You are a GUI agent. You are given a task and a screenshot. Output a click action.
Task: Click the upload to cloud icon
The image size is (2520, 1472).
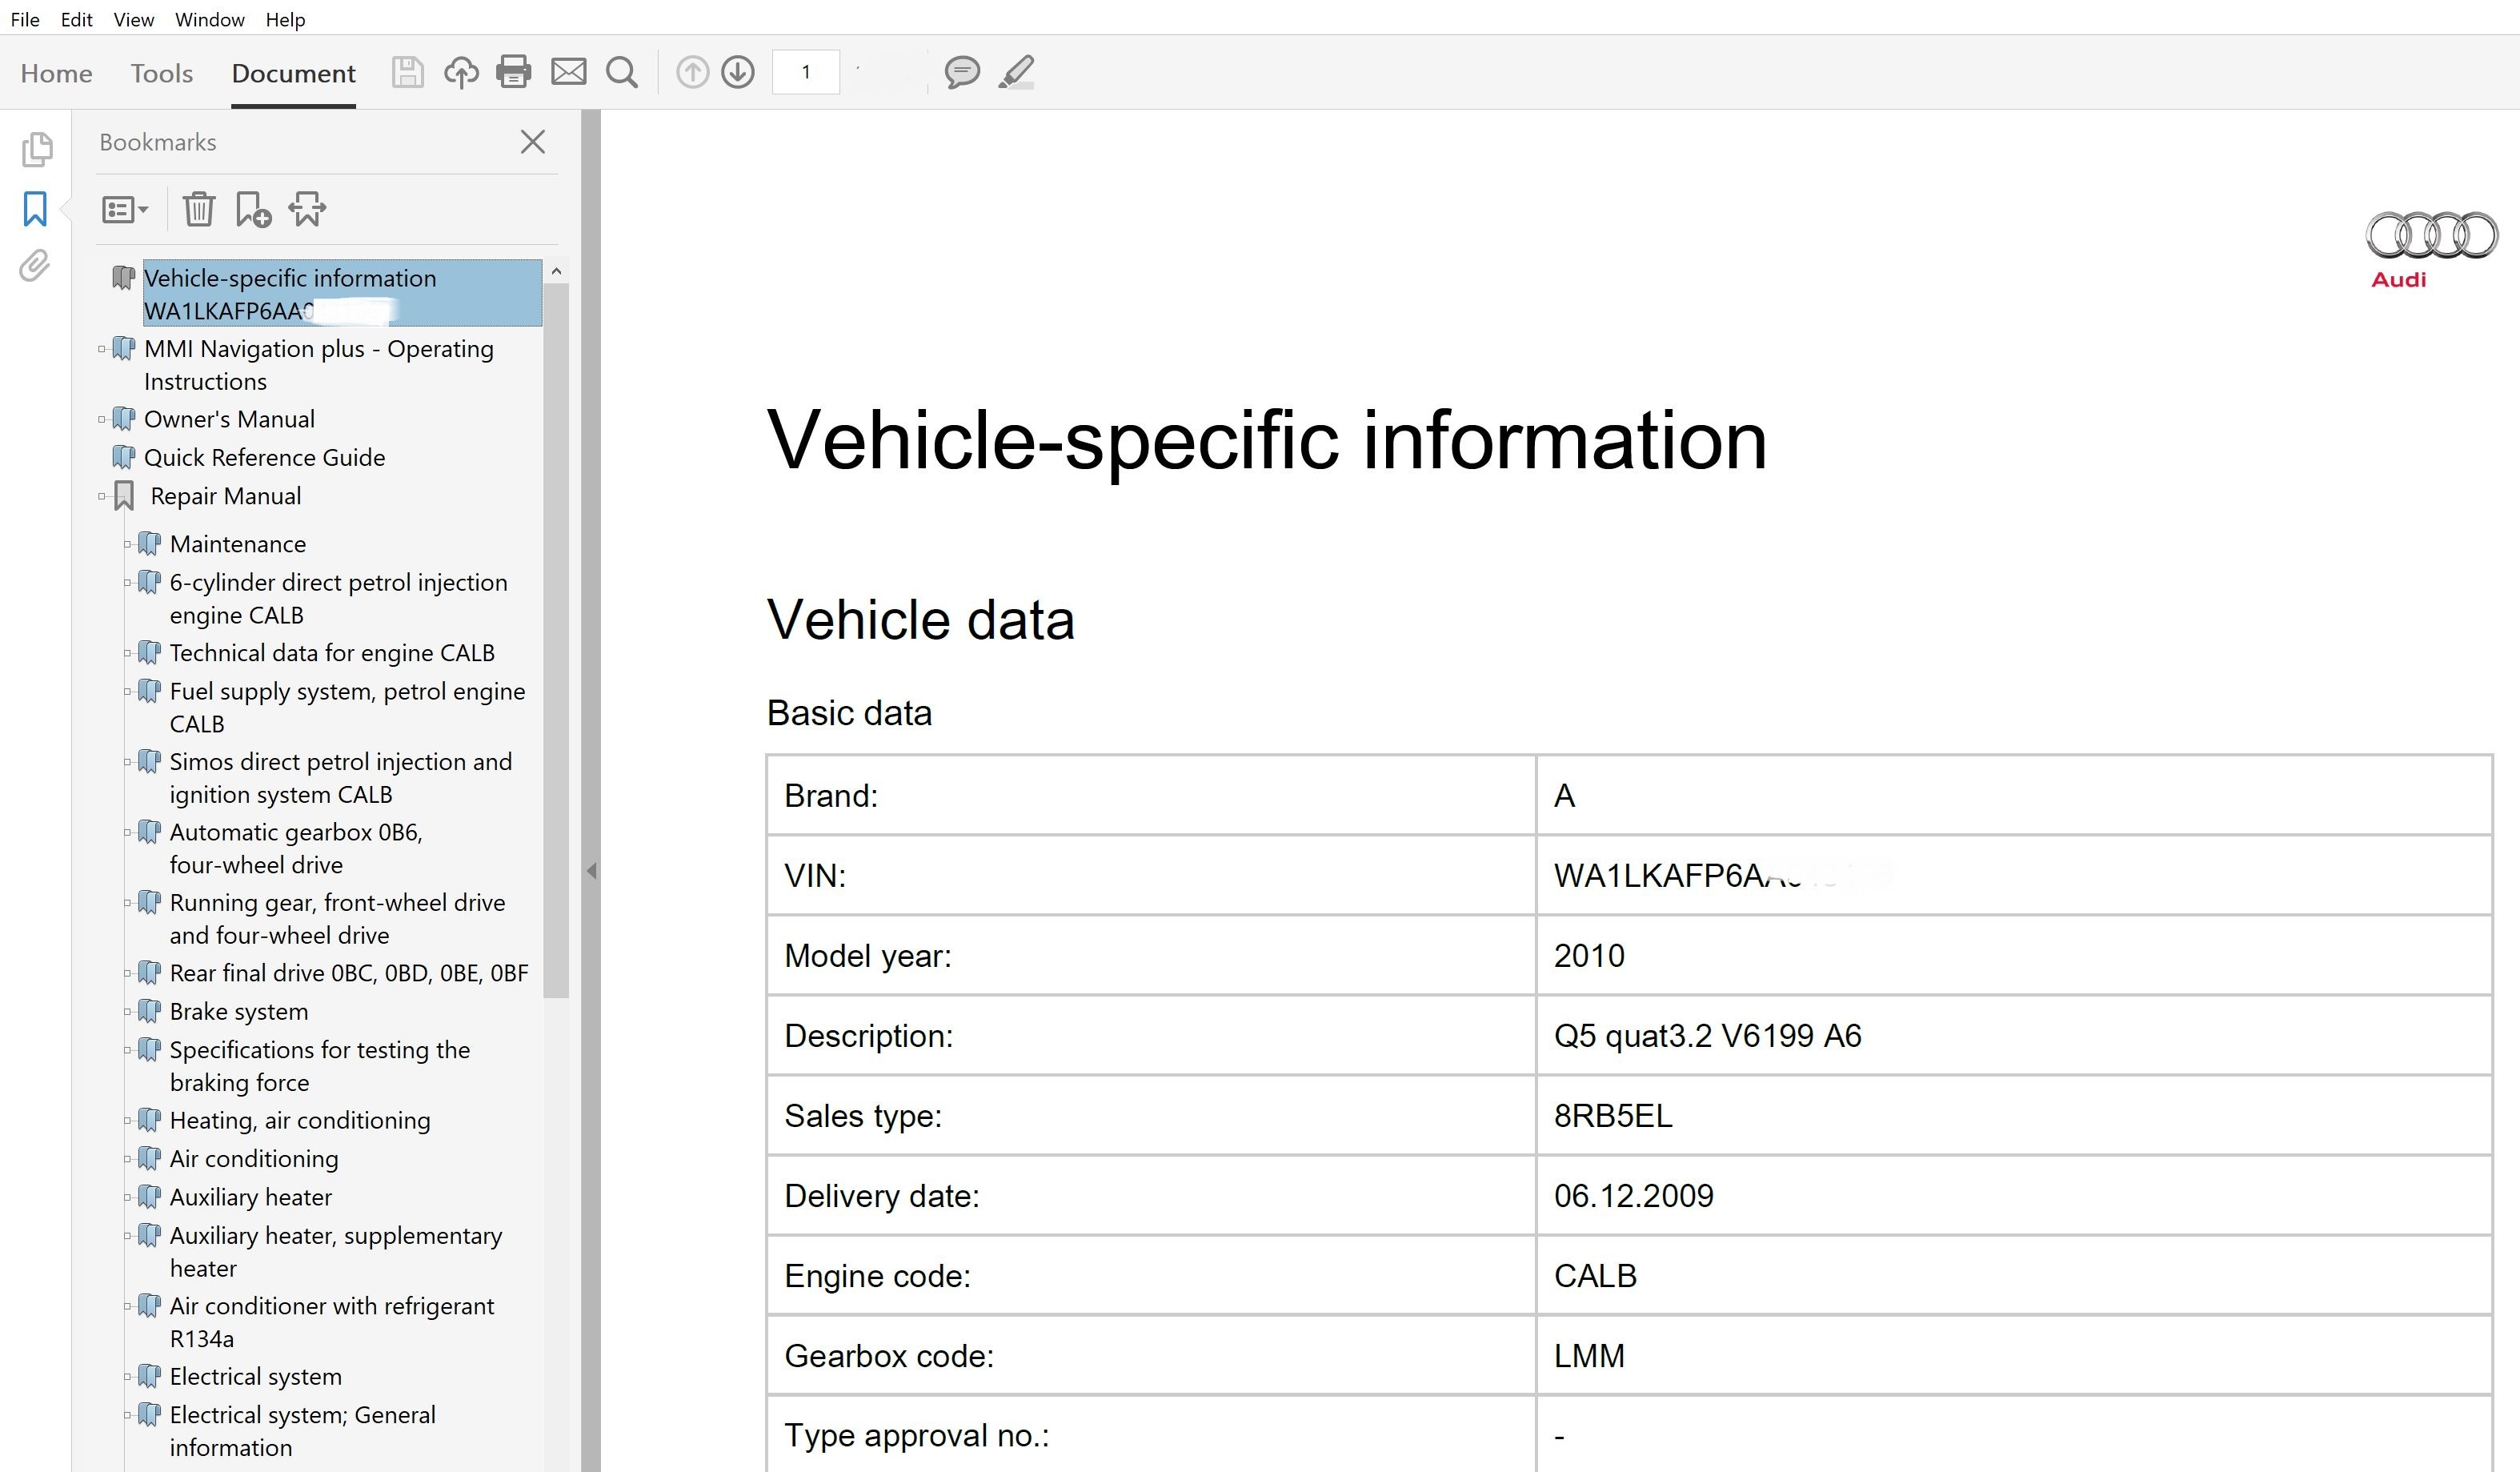461,72
